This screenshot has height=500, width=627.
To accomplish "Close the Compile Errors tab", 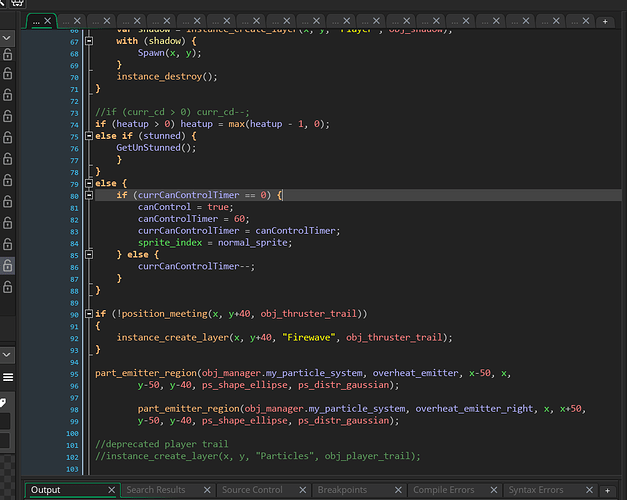I will (494, 490).
